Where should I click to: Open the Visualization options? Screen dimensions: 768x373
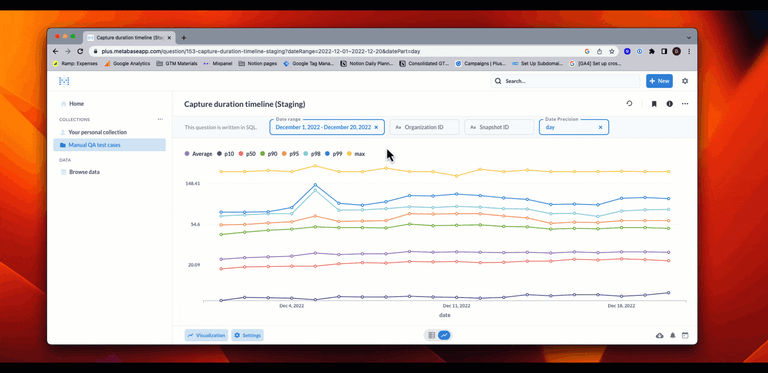coord(206,335)
